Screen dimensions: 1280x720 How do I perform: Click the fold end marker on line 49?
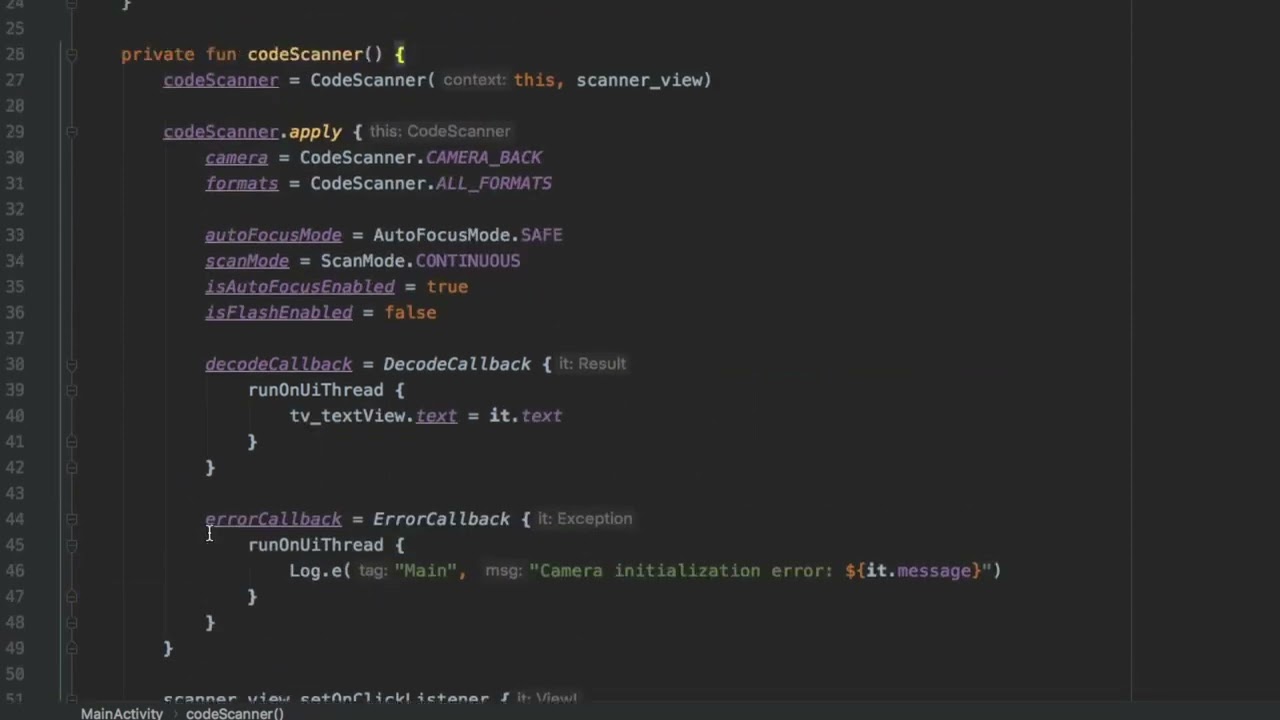pos(71,648)
